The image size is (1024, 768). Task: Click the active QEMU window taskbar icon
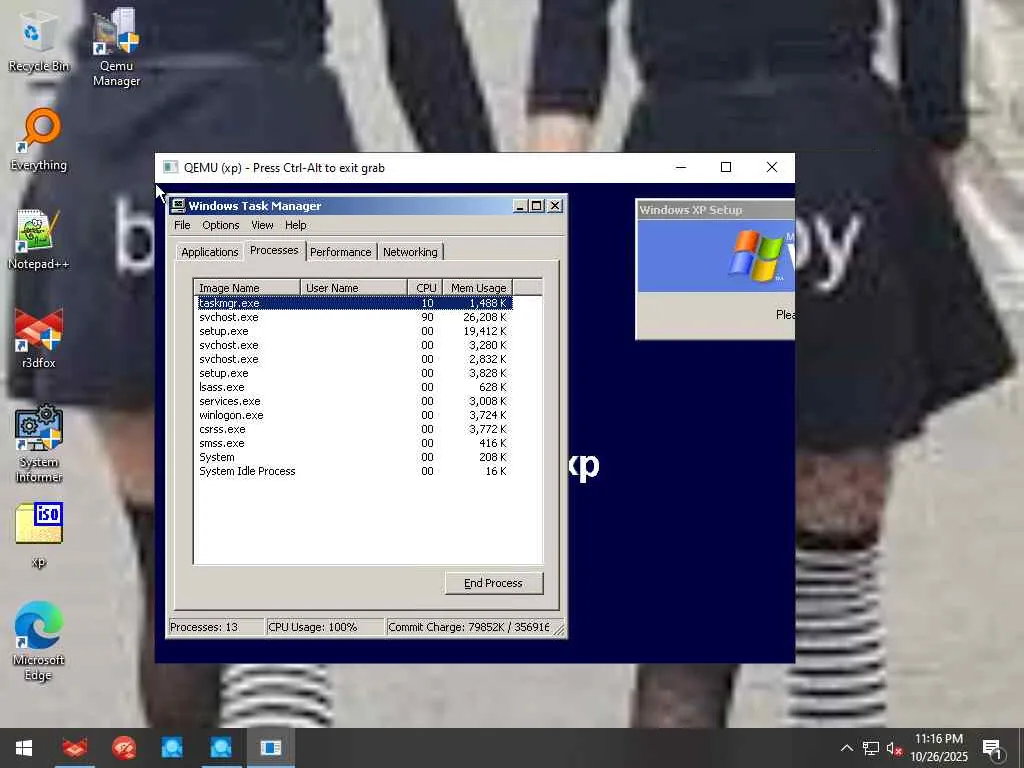tap(270, 748)
